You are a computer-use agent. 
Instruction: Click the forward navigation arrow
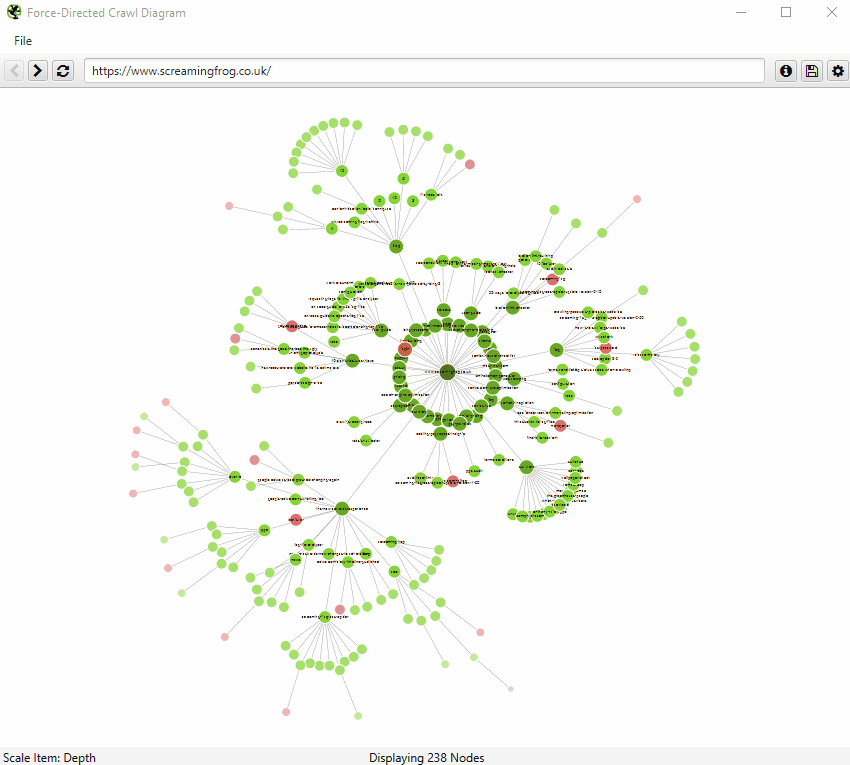[37, 70]
